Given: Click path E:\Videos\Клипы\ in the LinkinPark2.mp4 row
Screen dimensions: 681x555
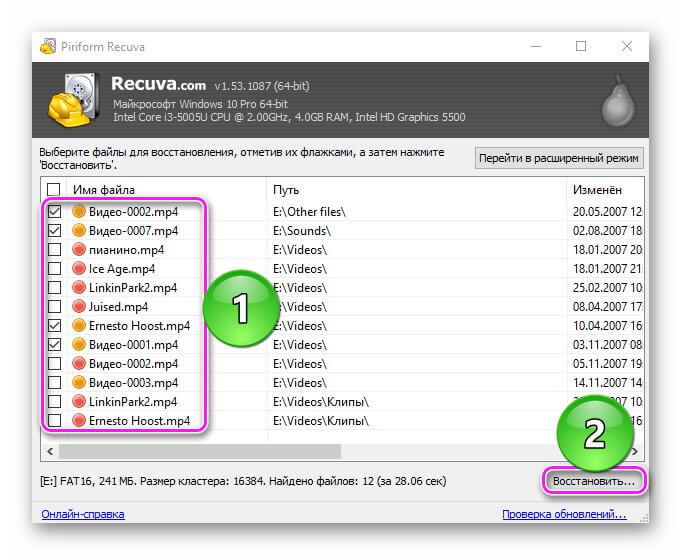Looking at the screenshot, I should (321, 402).
